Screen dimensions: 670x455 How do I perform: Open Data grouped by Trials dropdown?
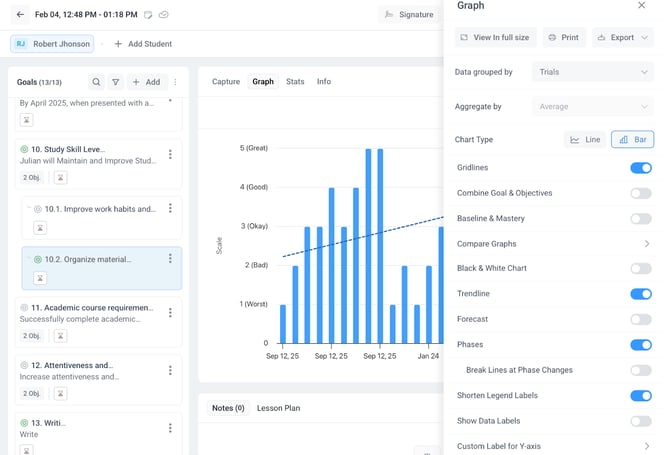[x=593, y=72]
